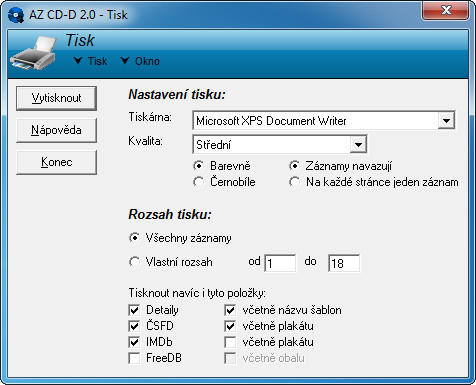Choose Na každé stránce jeden záznam

click(294, 182)
